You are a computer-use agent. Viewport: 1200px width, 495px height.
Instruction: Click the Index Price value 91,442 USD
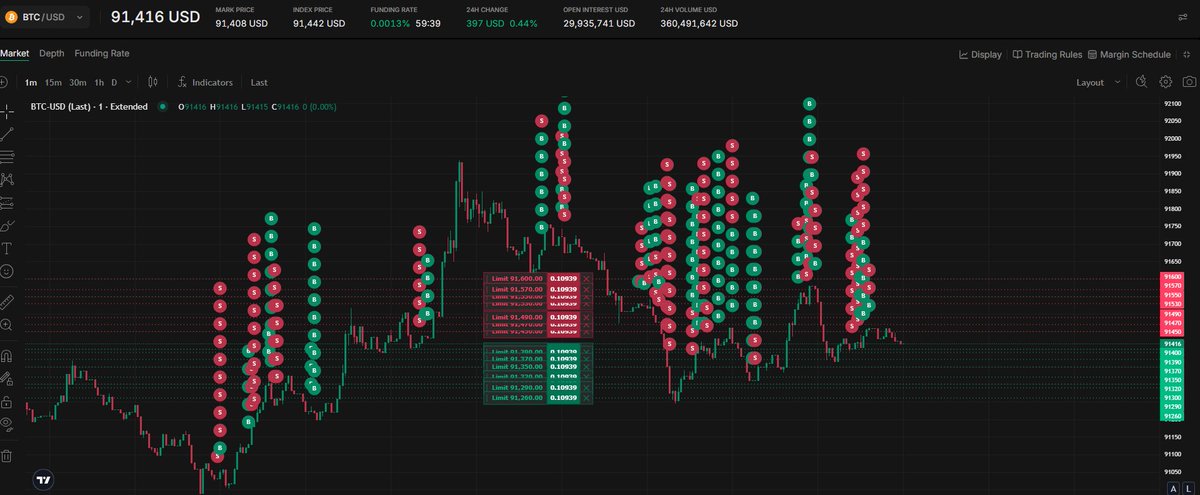319,23
